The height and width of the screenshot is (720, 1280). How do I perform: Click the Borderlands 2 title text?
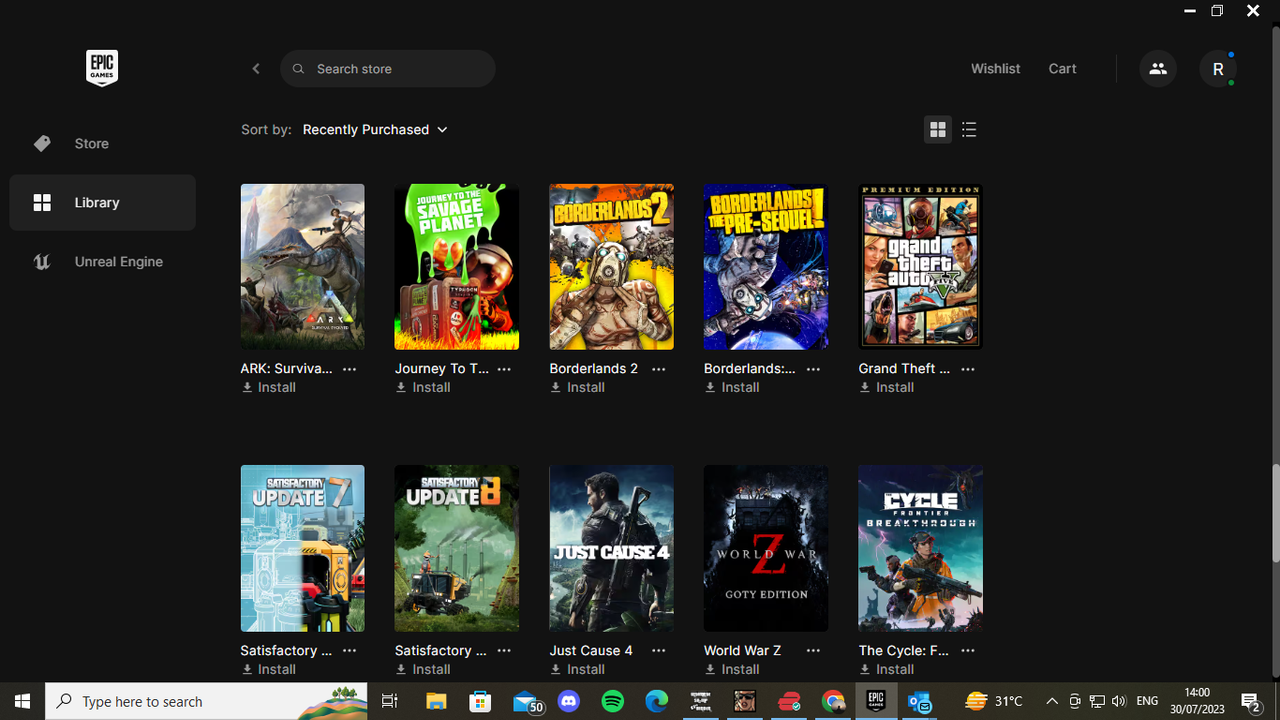tap(593, 369)
